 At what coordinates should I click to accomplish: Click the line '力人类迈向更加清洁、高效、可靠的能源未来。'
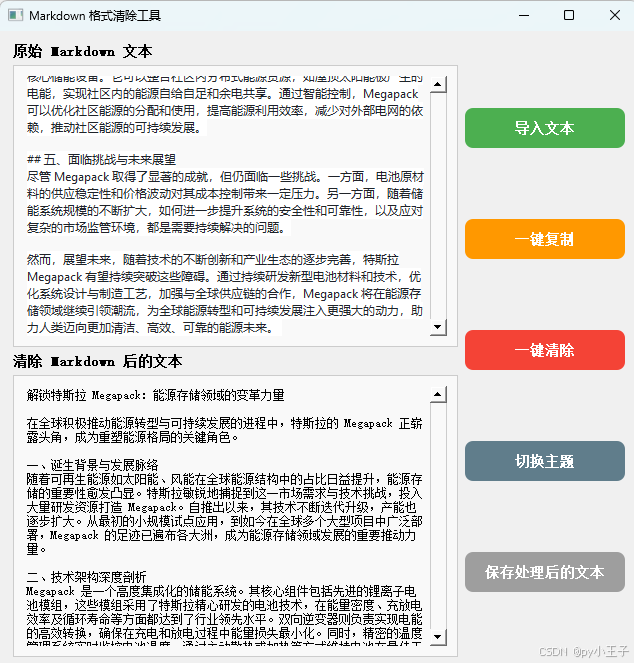coord(151,327)
